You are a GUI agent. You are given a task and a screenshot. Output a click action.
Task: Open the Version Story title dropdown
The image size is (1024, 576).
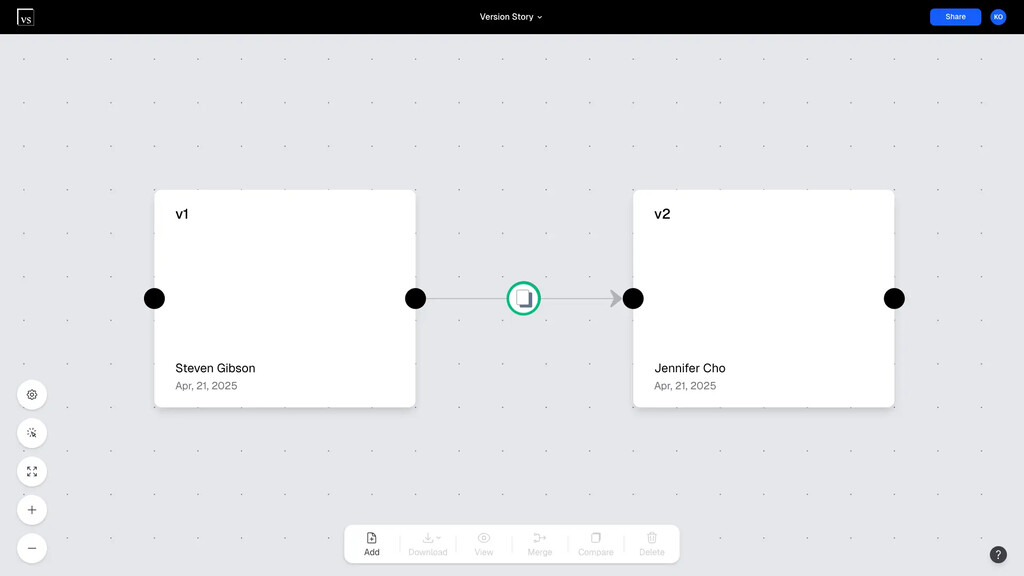[511, 17]
